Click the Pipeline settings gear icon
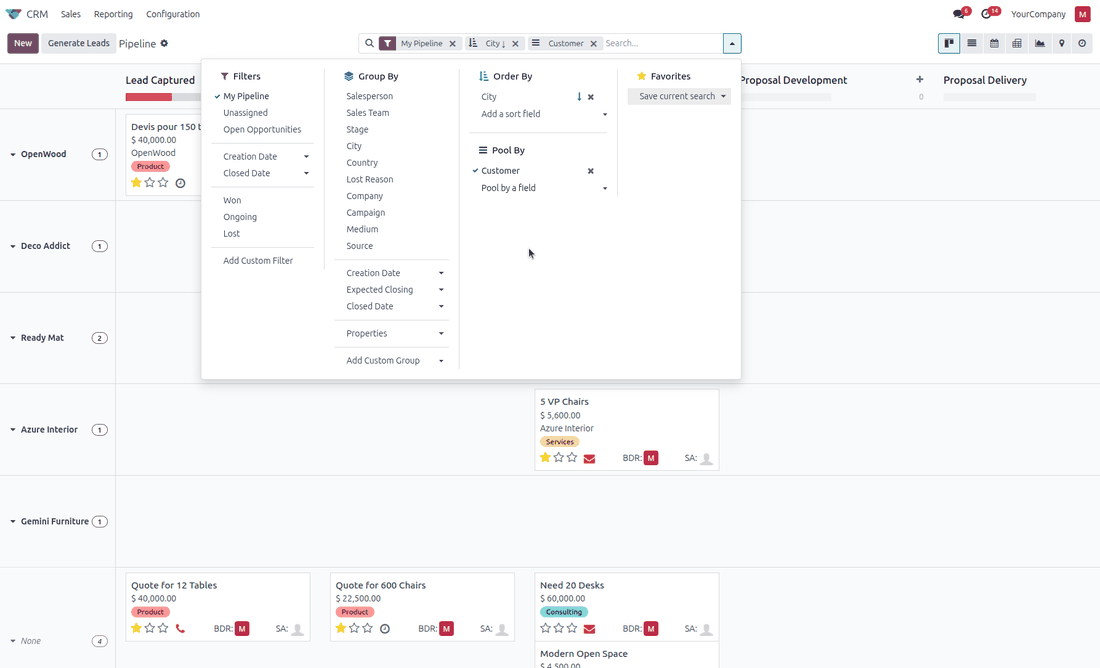 (164, 44)
